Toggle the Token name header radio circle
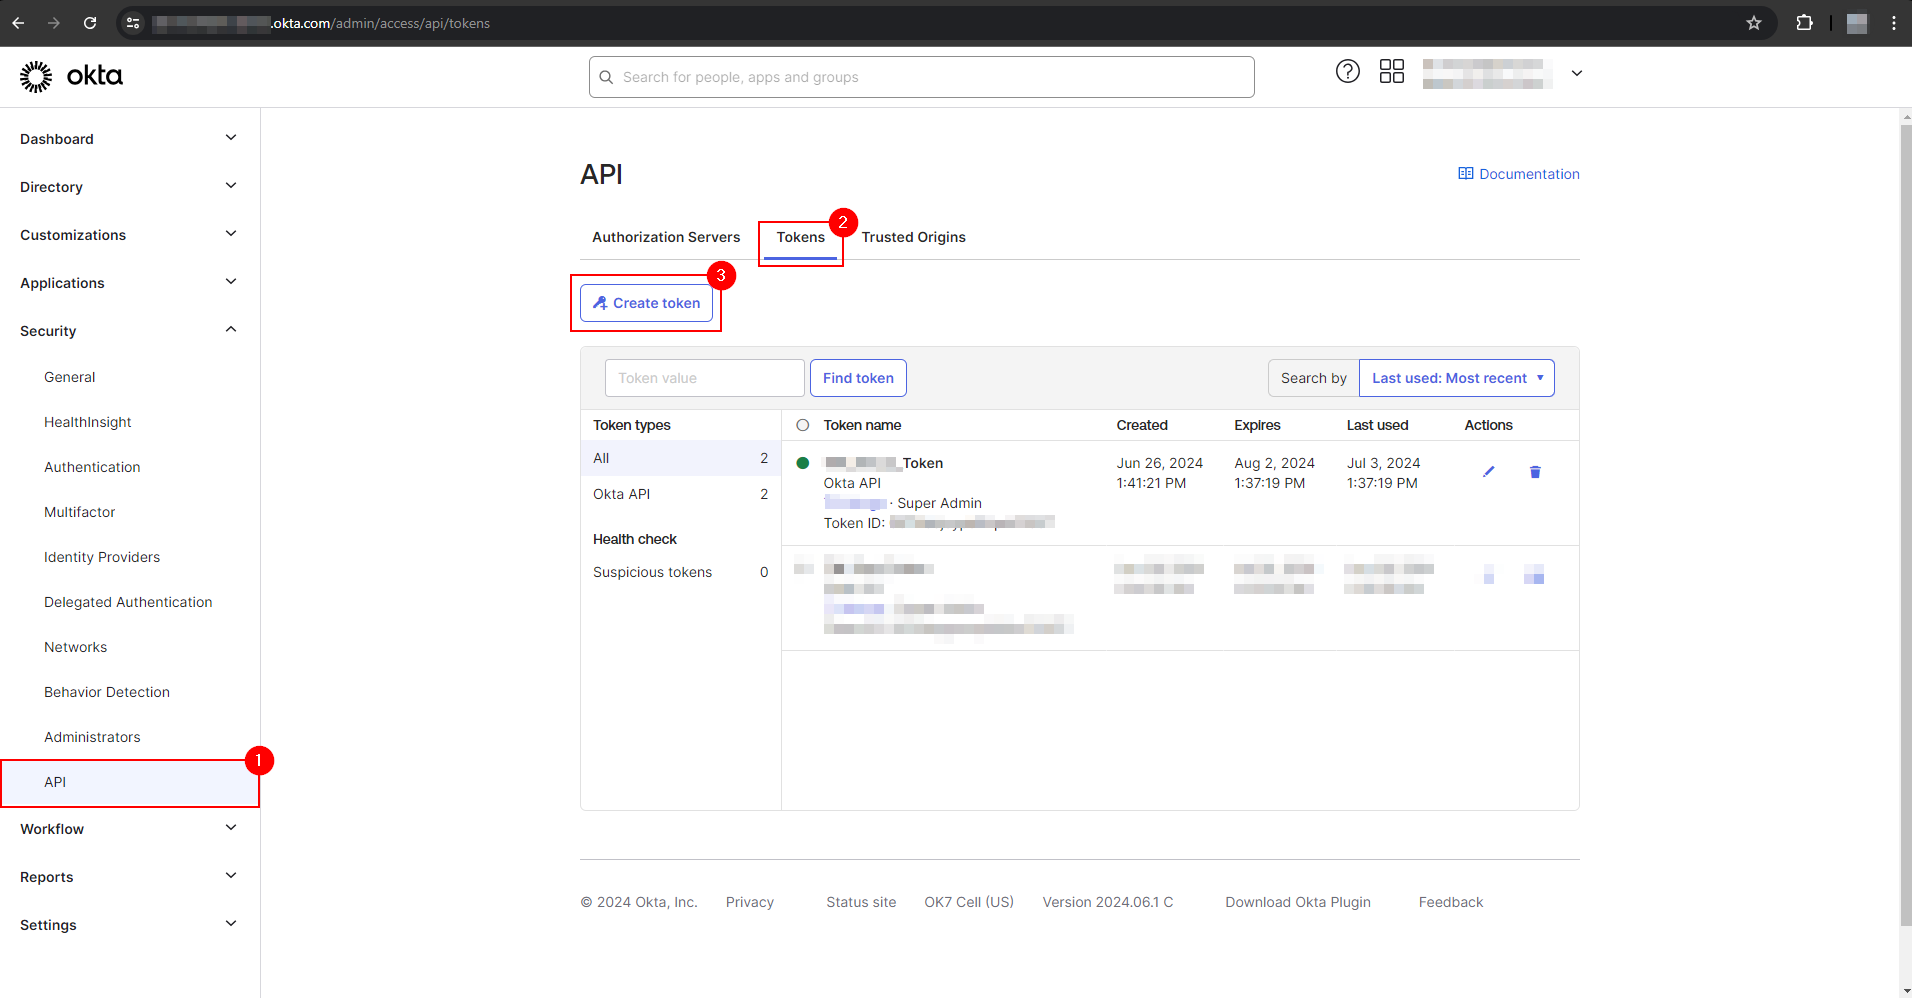This screenshot has width=1912, height=998. (802, 425)
